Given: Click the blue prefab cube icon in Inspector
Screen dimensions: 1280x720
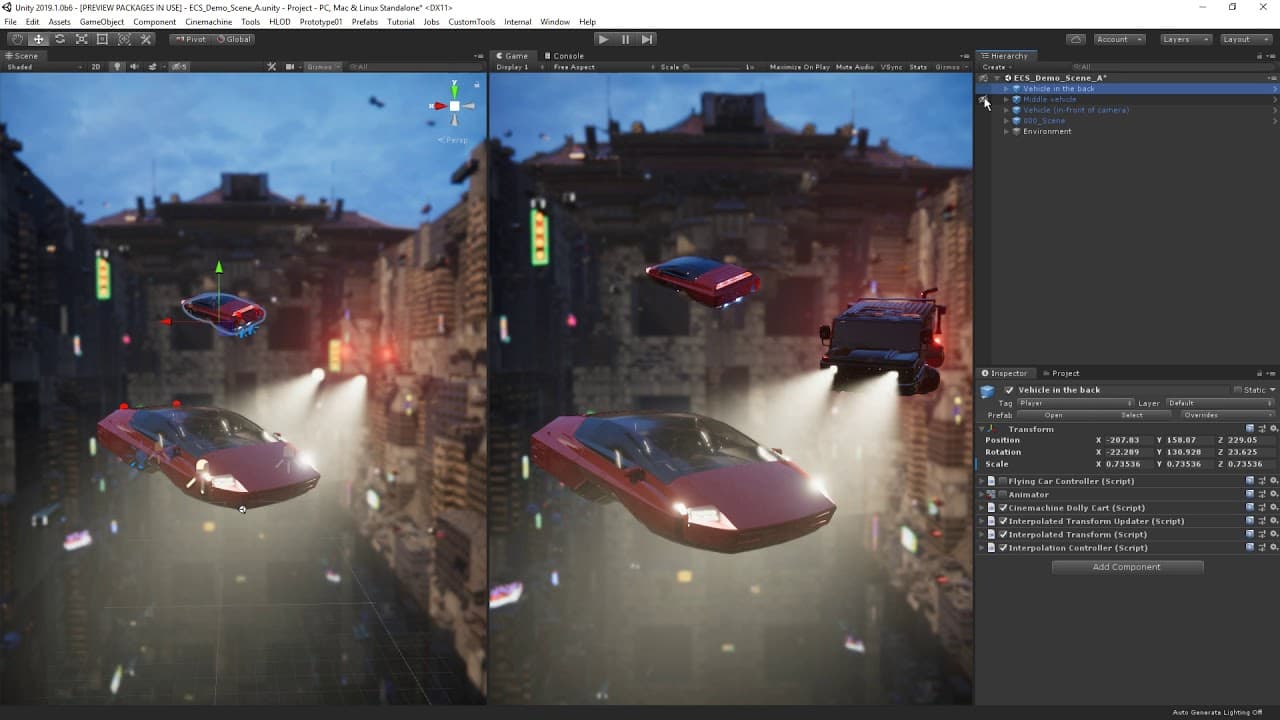Looking at the screenshot, I should 987,391.
